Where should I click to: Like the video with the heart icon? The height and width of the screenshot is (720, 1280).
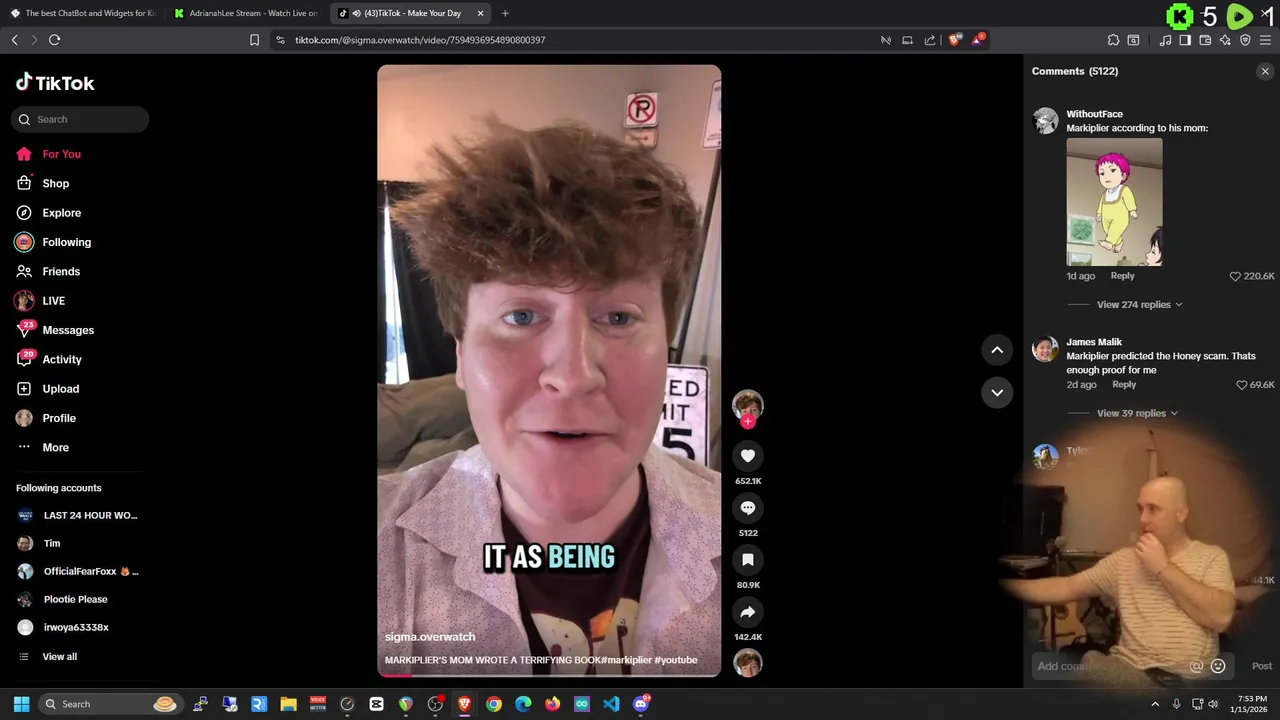747,456
